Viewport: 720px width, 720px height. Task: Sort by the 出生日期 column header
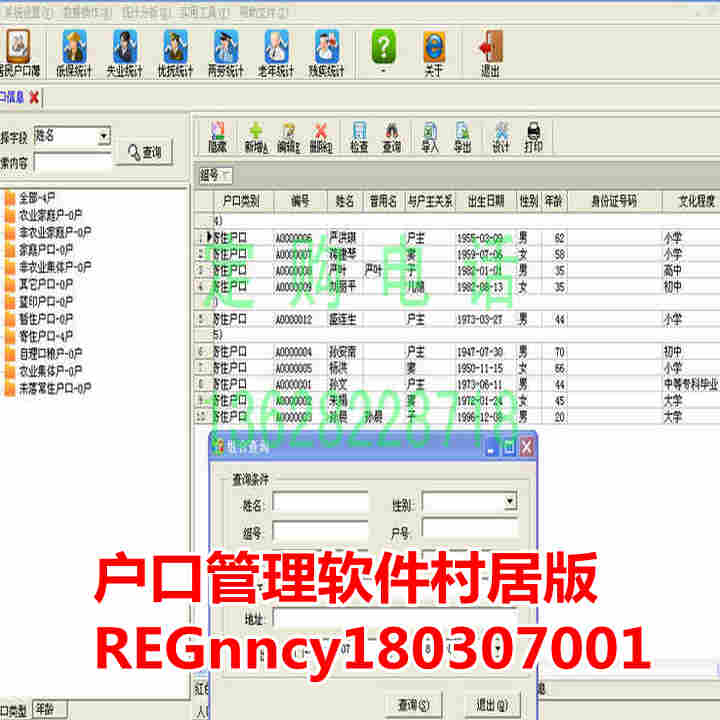click(486, 201)
